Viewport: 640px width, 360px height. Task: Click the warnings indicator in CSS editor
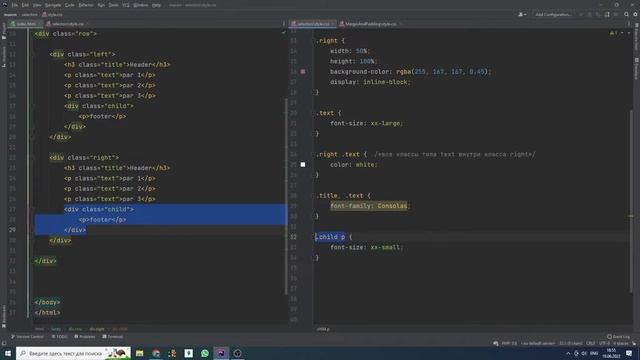pos(613,33)
